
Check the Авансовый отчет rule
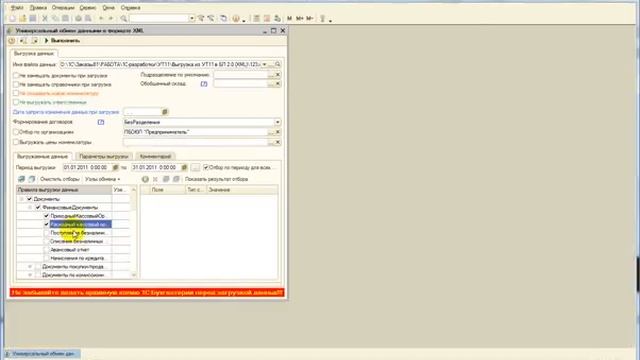[46, 250]
